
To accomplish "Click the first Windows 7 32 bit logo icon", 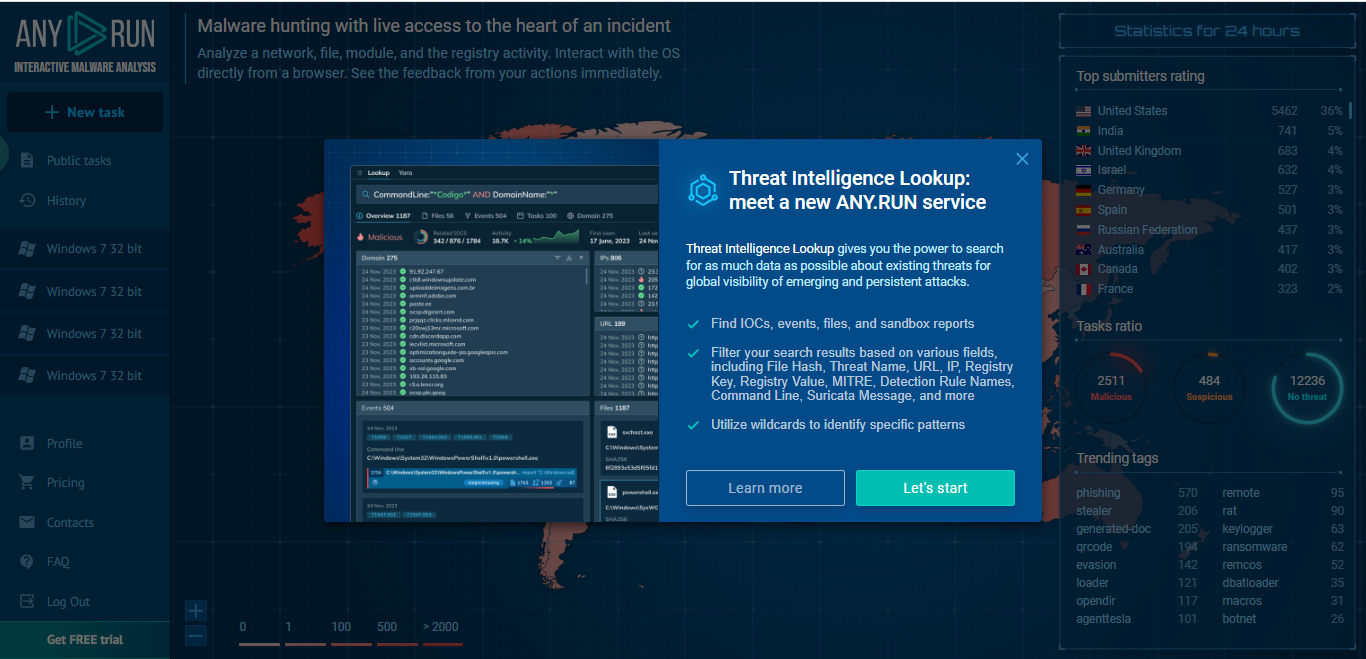I will tap(28, 248).
